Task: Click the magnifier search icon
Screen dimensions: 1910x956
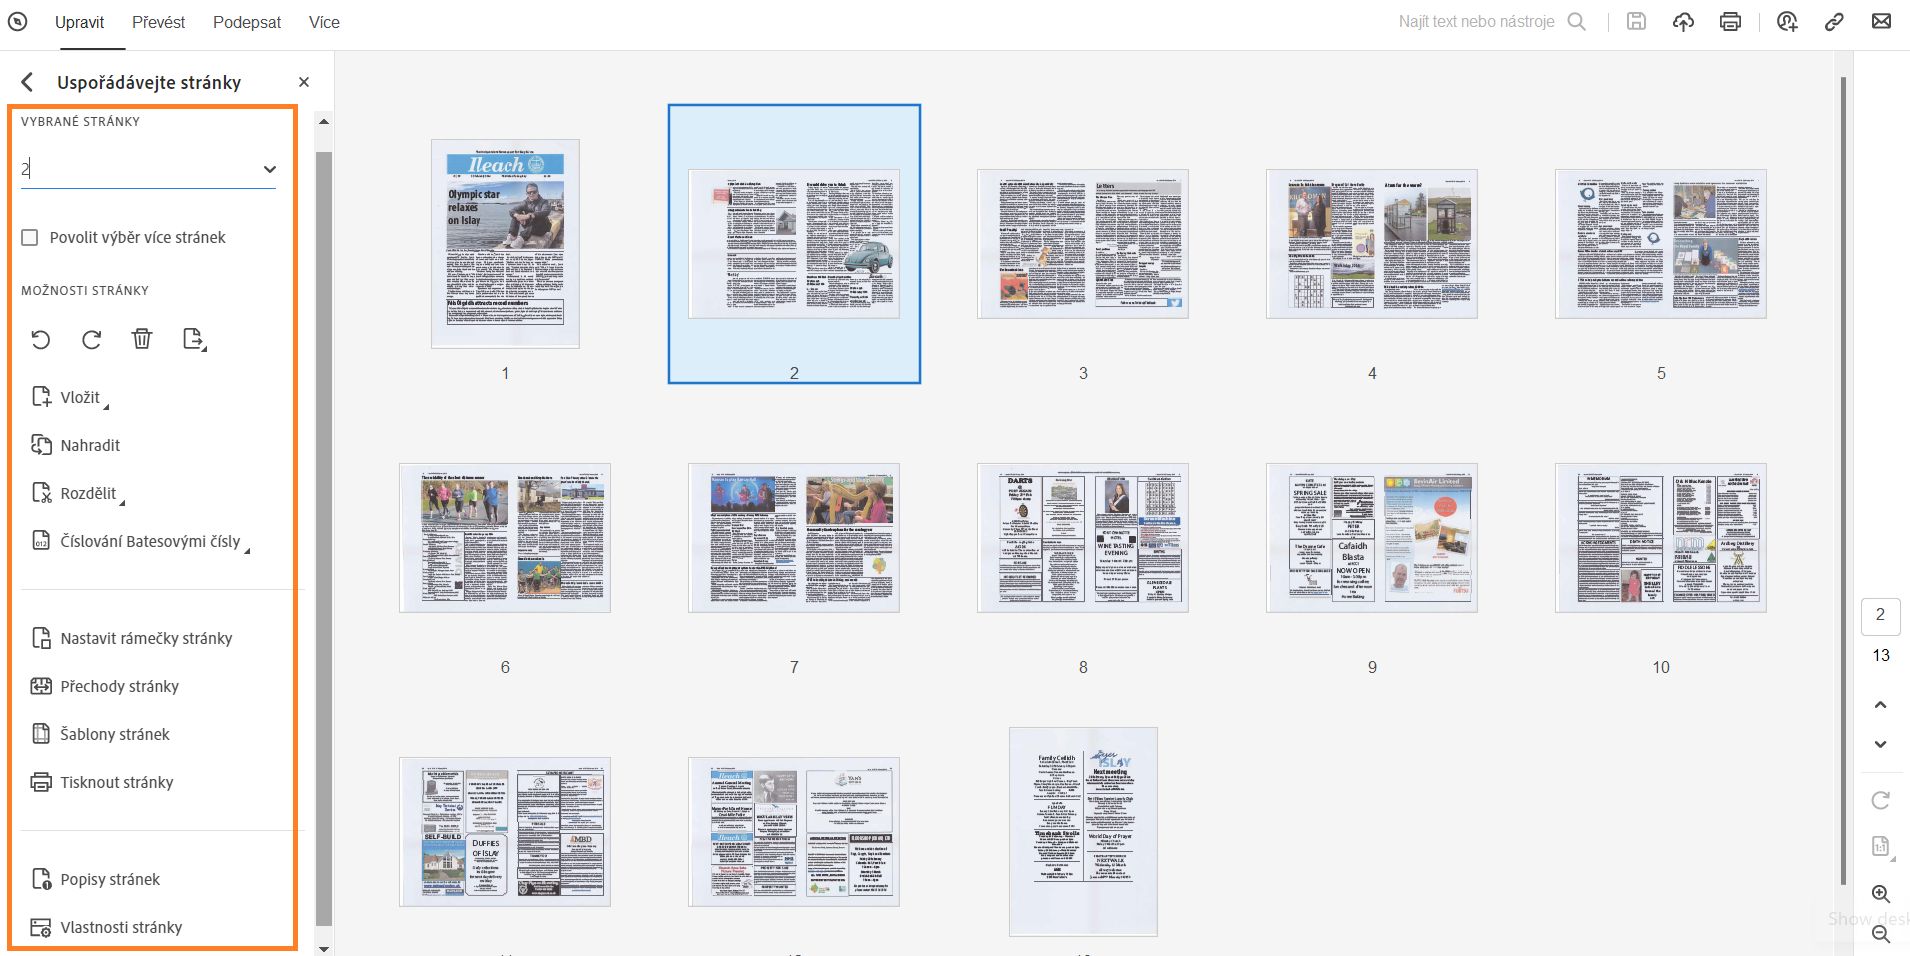Action: pyautogui.click(x=1577, y=22)
